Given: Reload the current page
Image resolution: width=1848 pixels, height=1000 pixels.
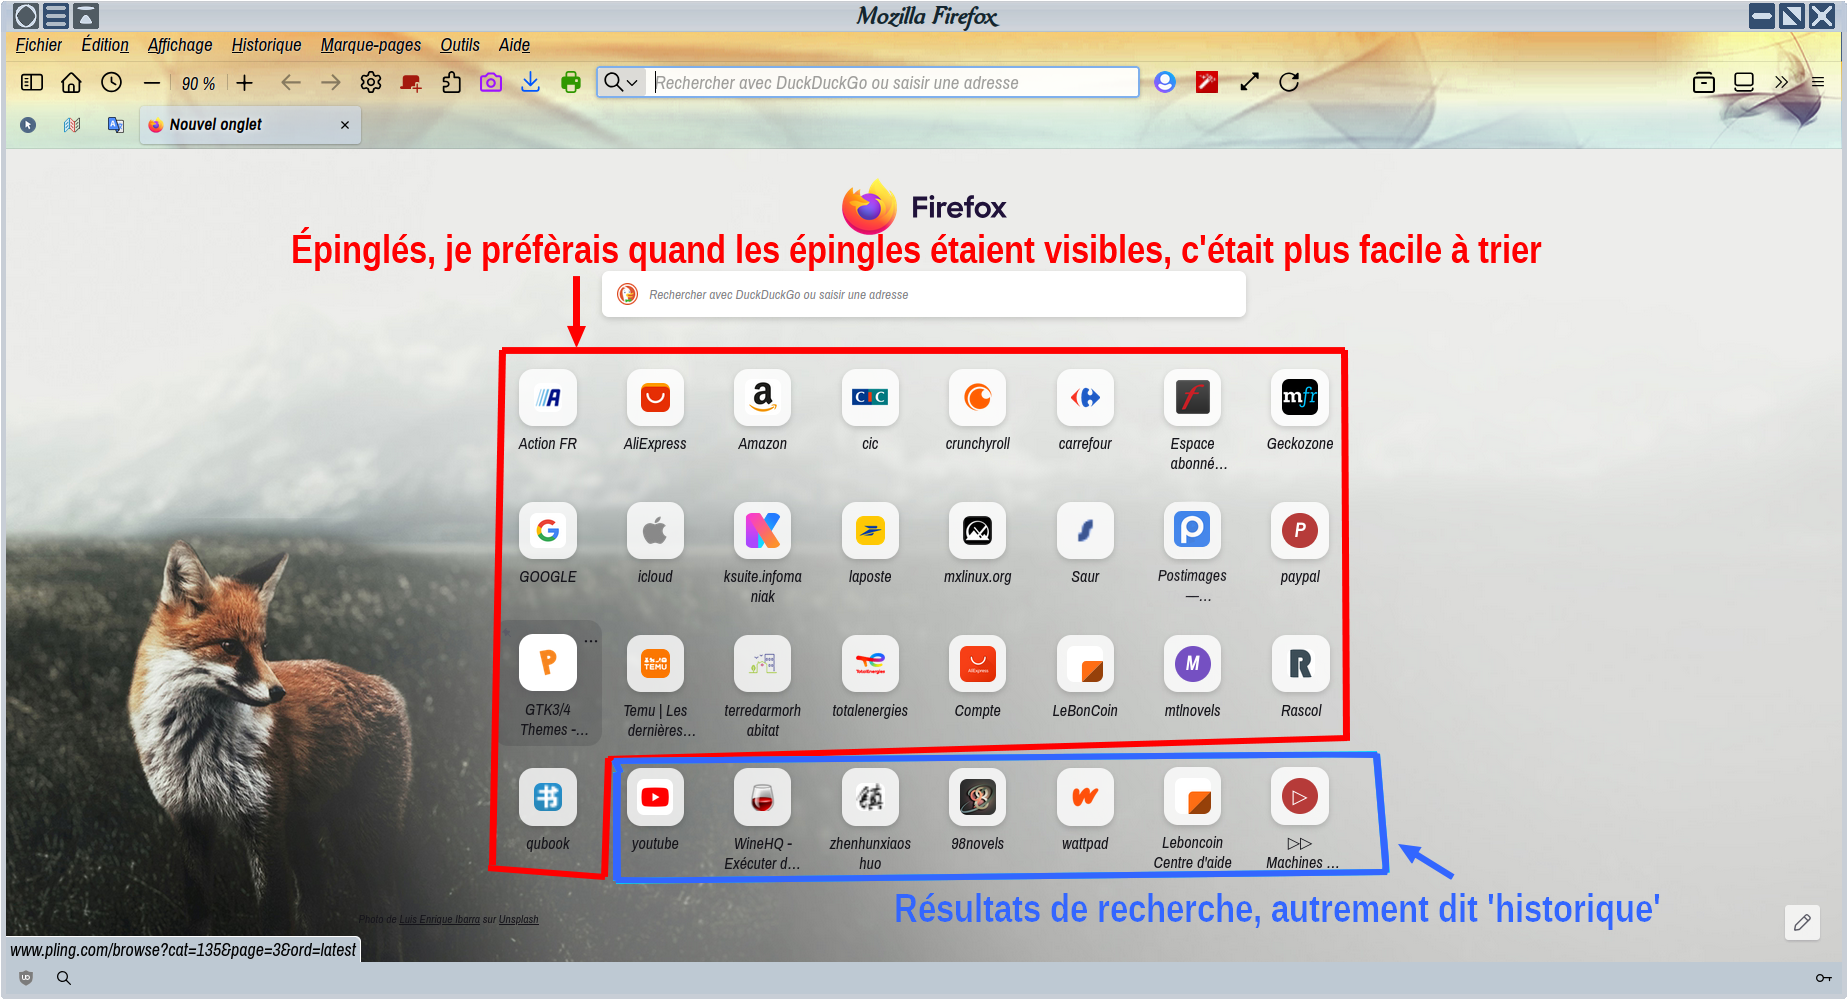Looking at the screenshot, I should [x=1289, y=83].
